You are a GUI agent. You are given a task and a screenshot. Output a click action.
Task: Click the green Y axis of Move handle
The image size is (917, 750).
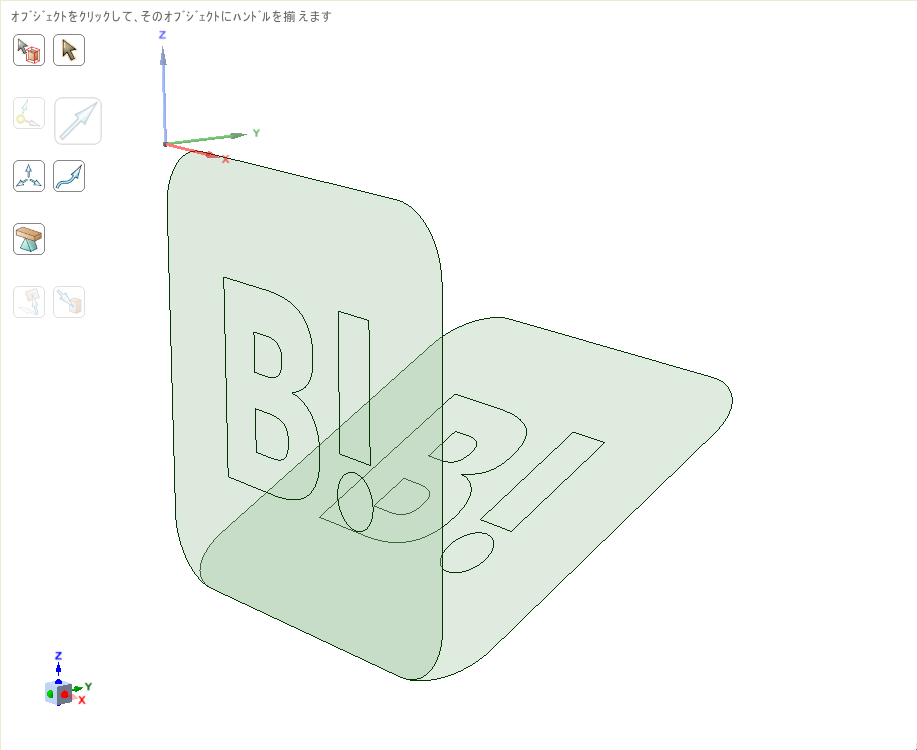(x=205, y=139)
